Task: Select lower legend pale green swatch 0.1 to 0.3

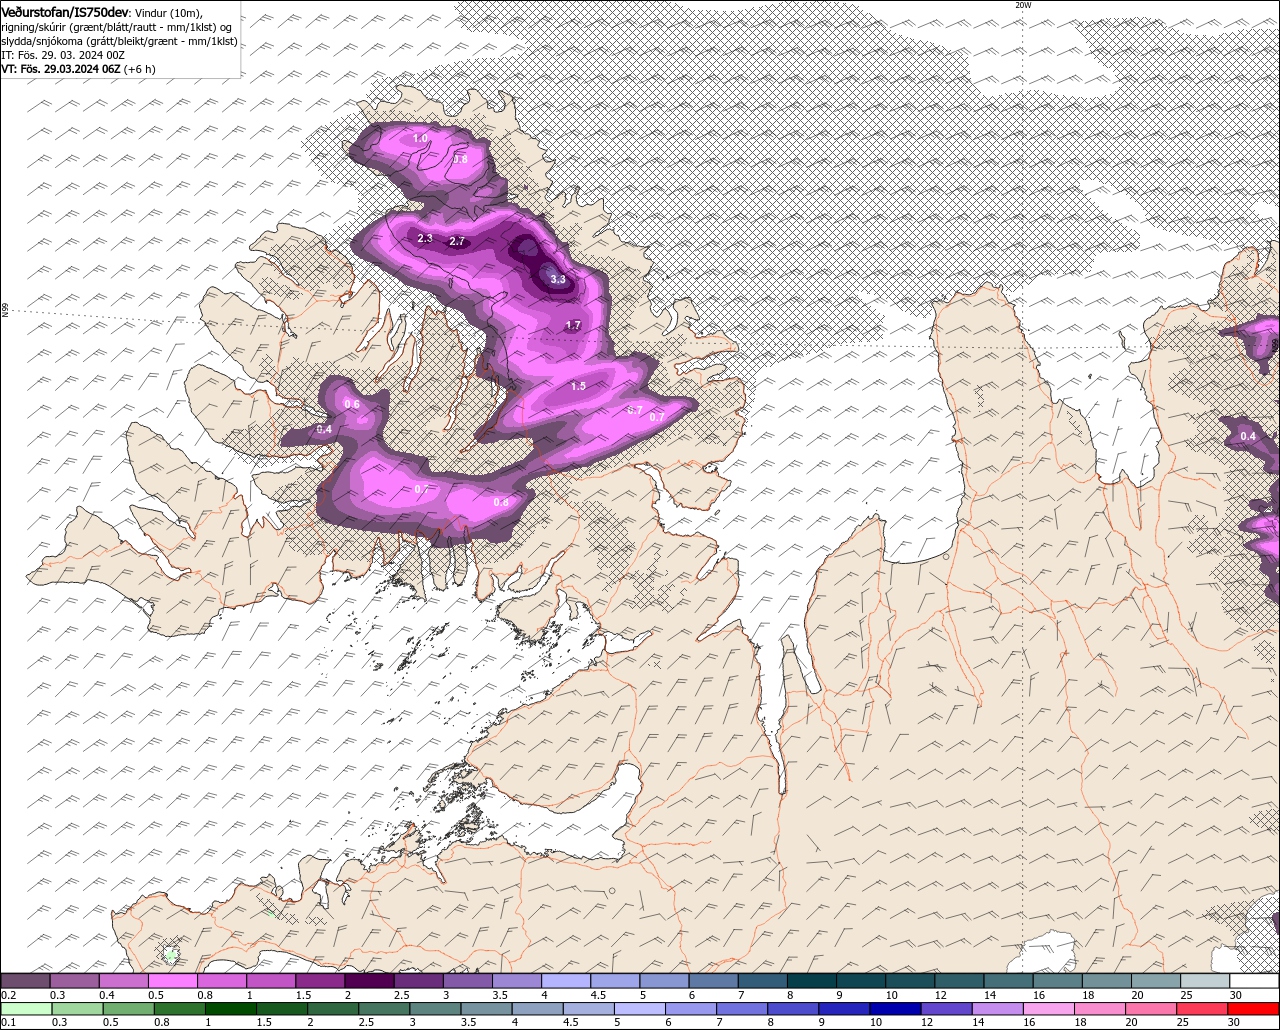Action: [x=26, y=1009]
